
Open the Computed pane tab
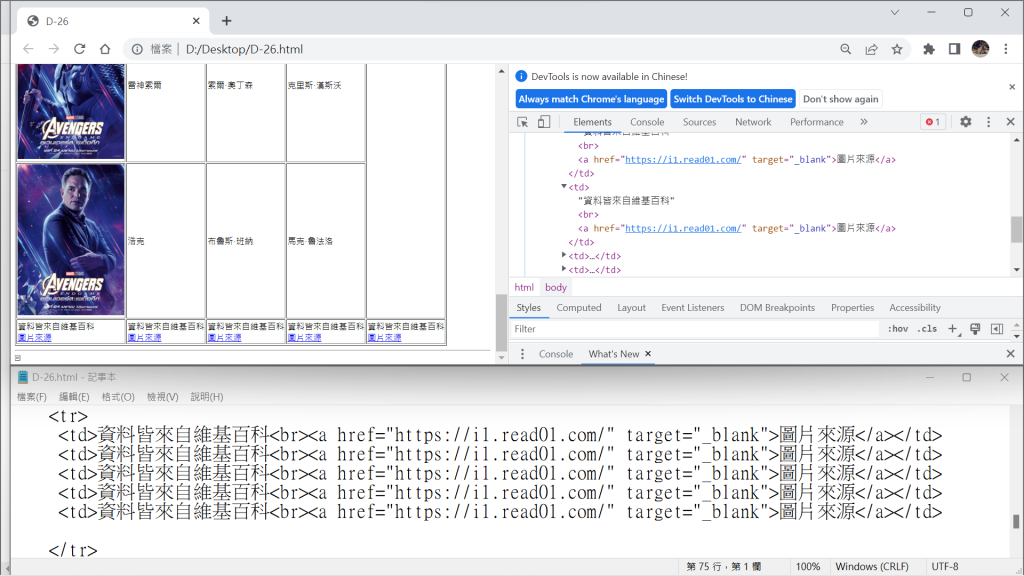(x=579, y=308)
